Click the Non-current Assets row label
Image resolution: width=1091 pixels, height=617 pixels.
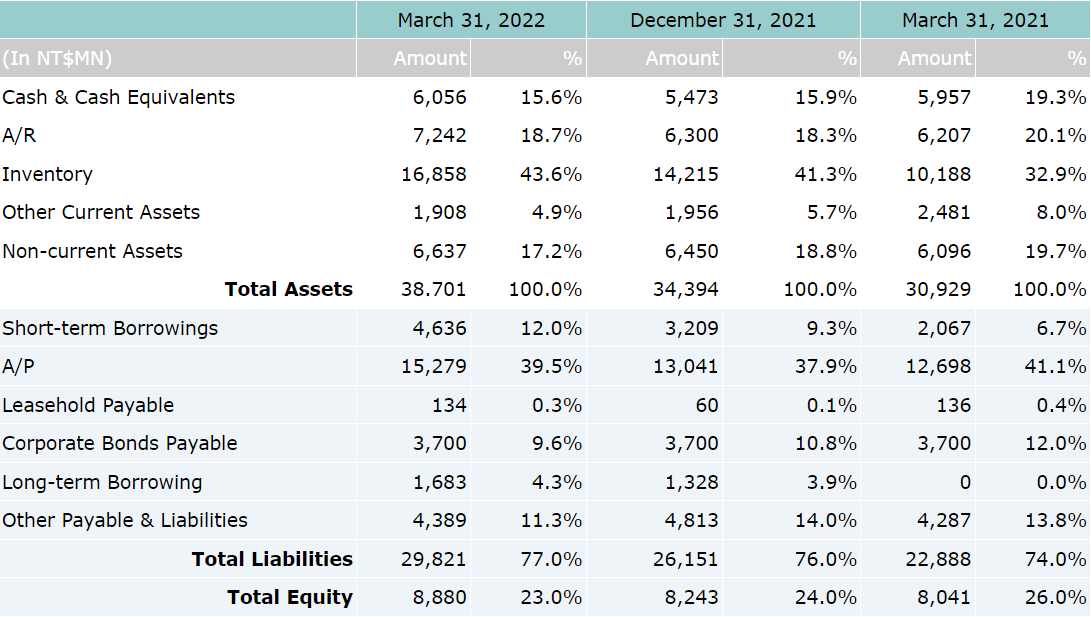click(x=92, y=251)
